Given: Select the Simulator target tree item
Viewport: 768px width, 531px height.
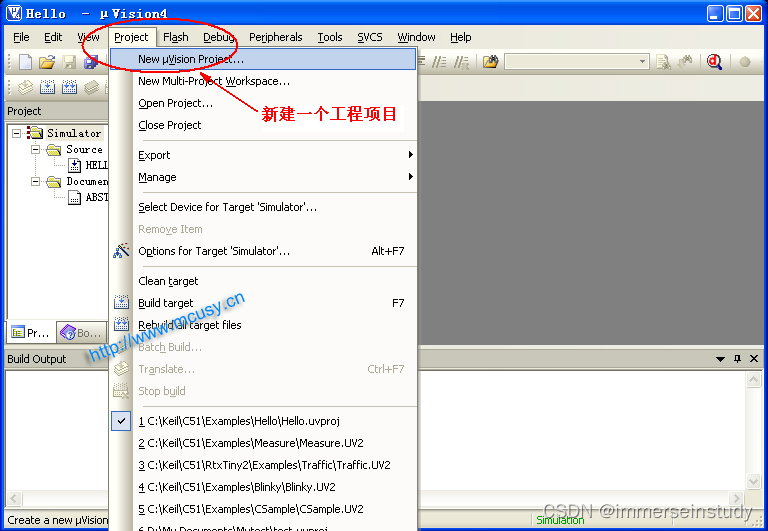Looking at the screenshot, I should click(73, 133).
